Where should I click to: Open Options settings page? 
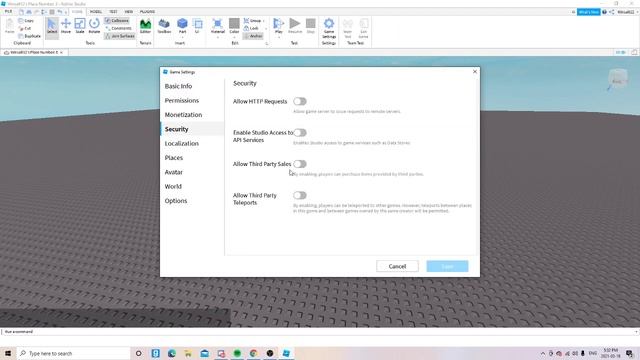pyautogui.click(x=176, y=200)
